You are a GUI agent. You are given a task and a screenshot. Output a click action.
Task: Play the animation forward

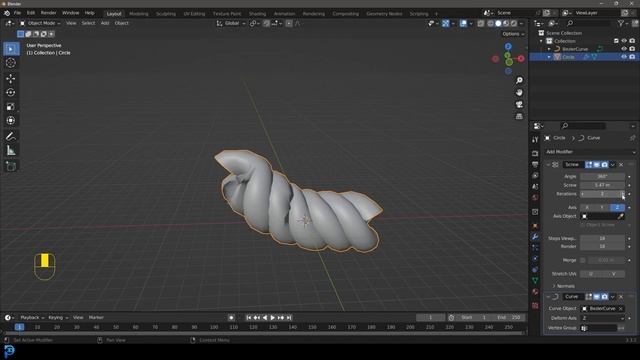pyautogui.click(x=273, y=318)
